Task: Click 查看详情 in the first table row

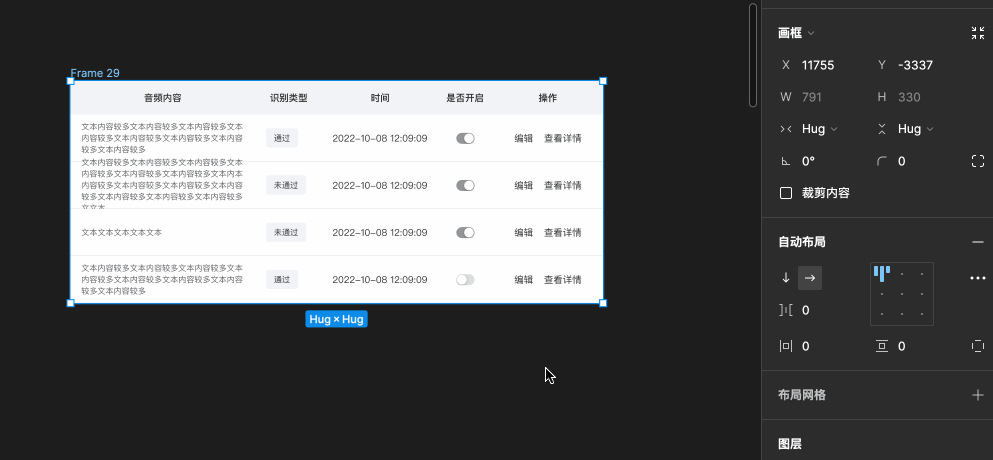Action: [563, 139]
